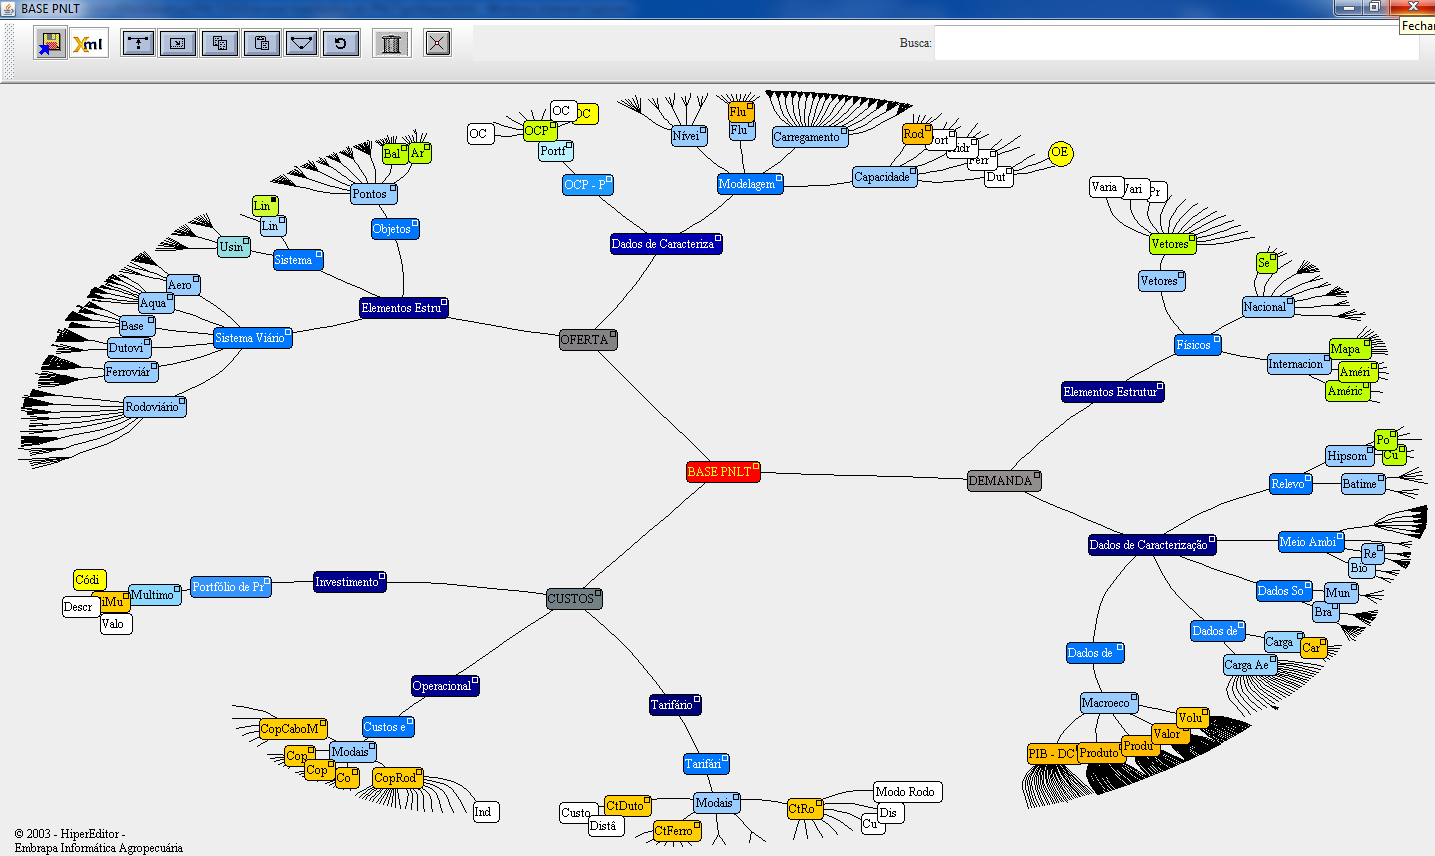1435x856 pixels.
Task: Click into the Busca search field
Action: pyautogui.click(x=1176, y=43)
